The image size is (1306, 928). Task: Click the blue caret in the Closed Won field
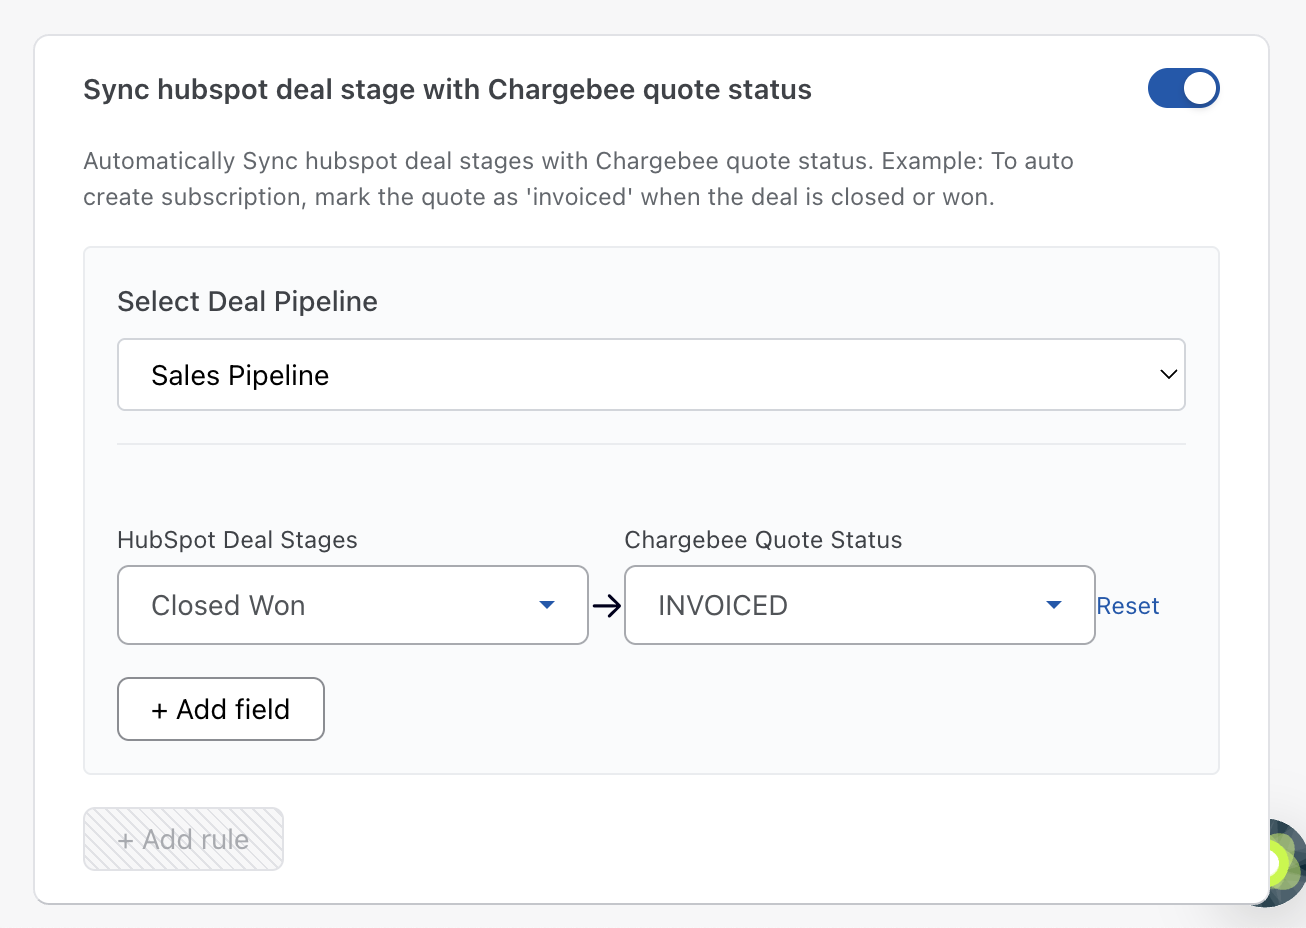(x=546, y=605)
